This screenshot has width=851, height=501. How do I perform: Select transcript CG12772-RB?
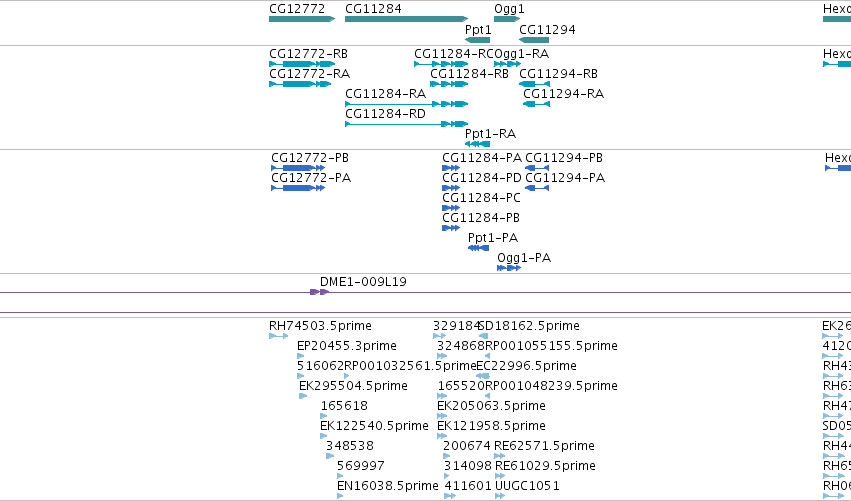302,64
